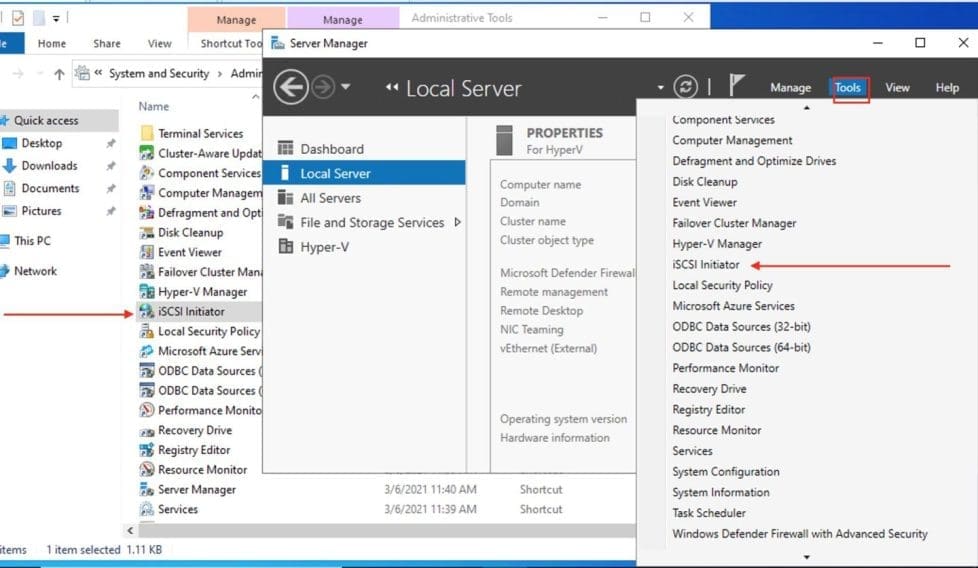Viewport: 978px width, 568px height.
Task: Click the notifications flag icon
Action: [737, 87]
